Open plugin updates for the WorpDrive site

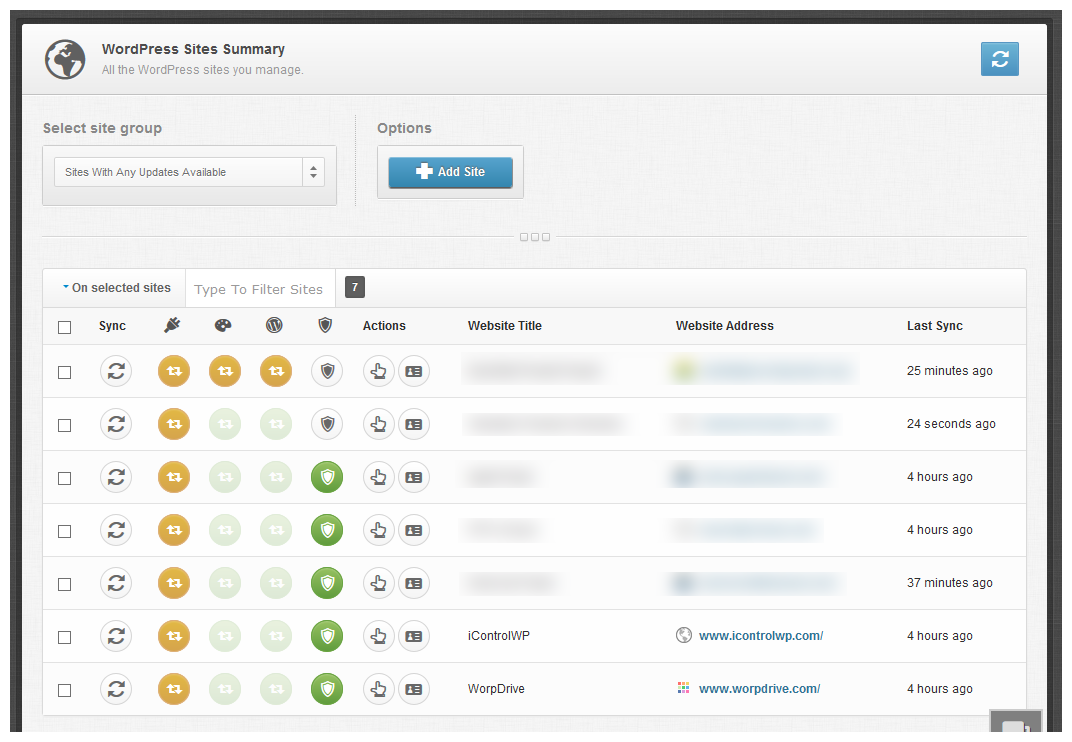point(173,689)
